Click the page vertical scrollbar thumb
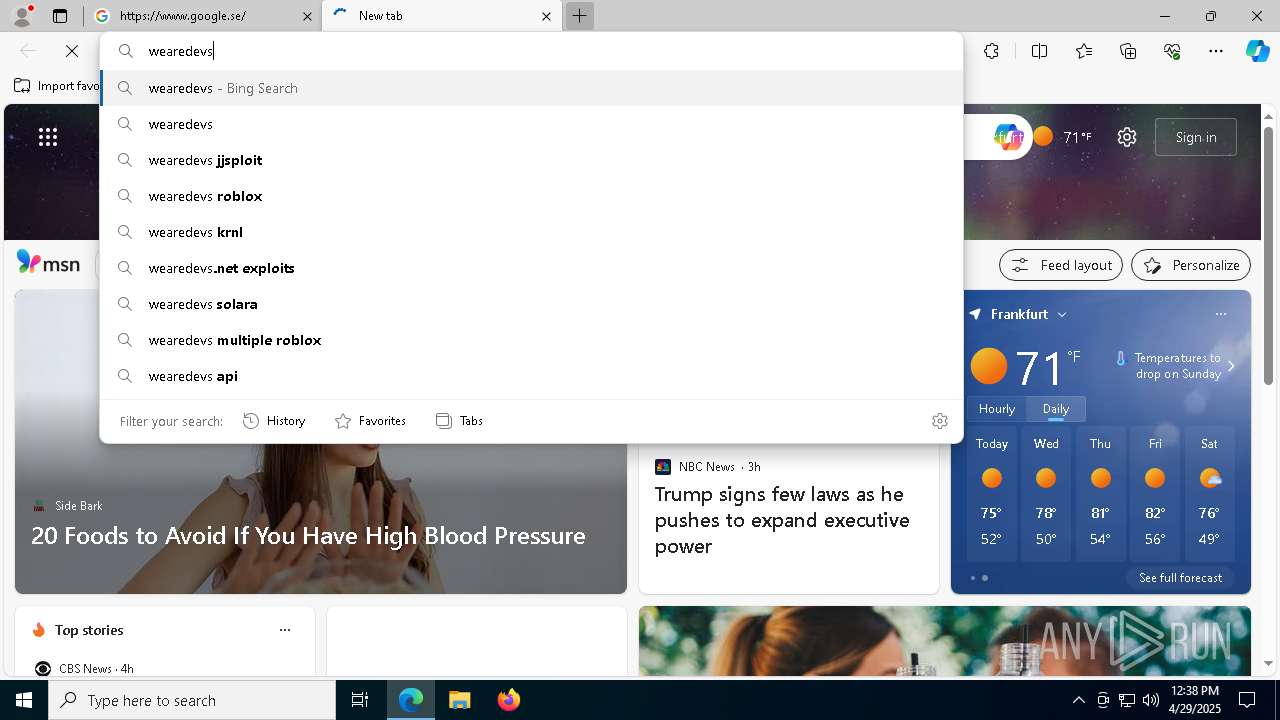The width and height of the screenshot is (1280, 720). coord(1268,255)
